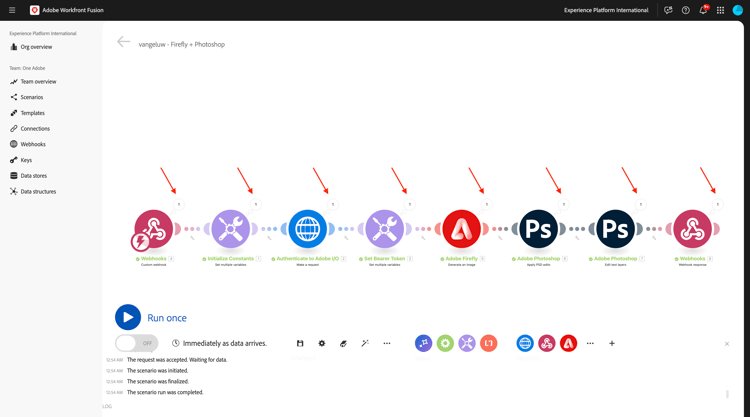Image resolution: width=750 pixels, height=417 pixels.
Task: Click the Adobe Workfront Fusion logo
Action: 34,10
